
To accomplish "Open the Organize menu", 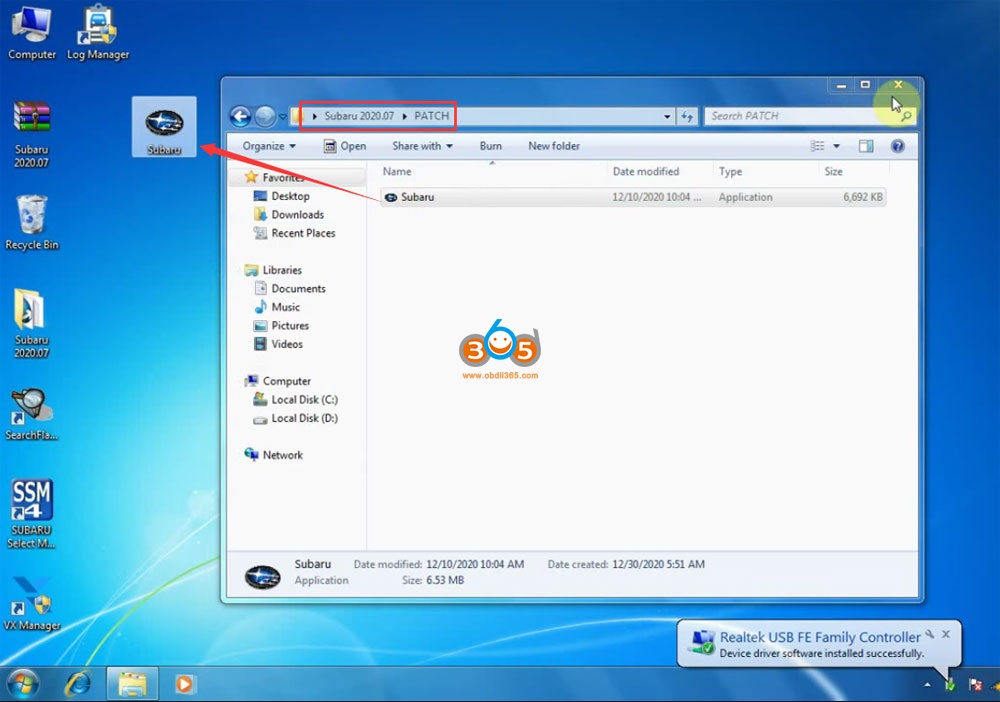I will pyautogui.click(x=268, y=146).
